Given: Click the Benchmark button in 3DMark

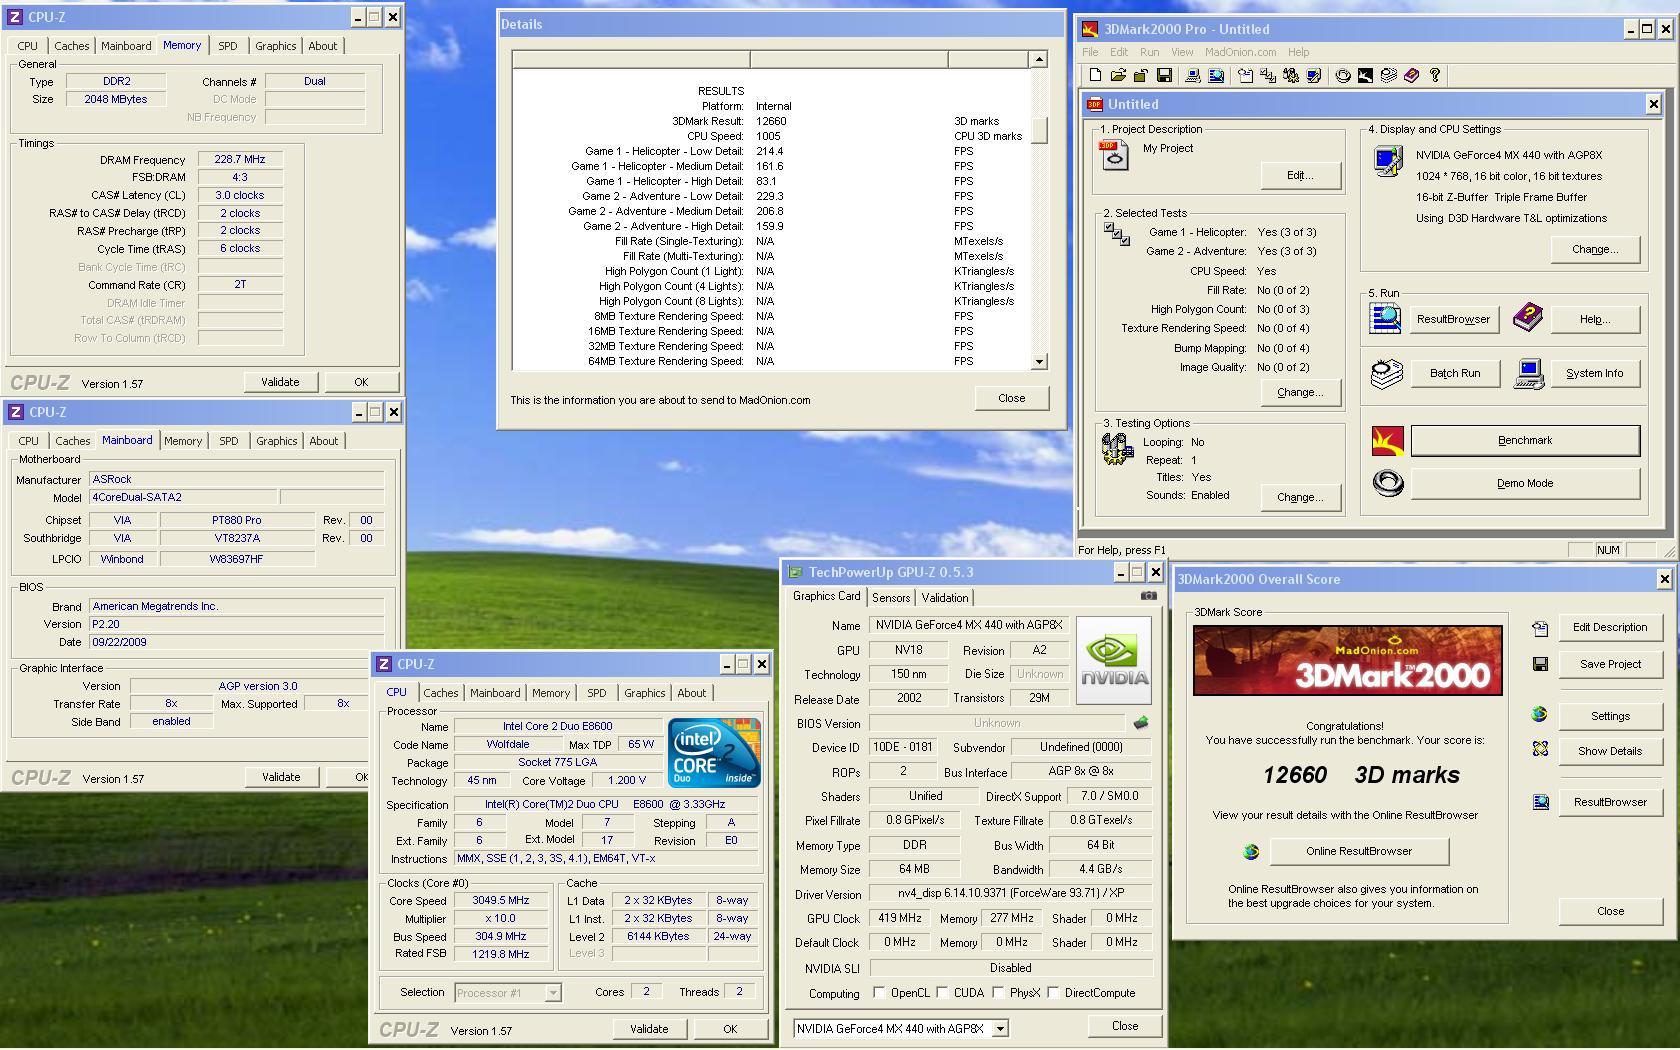Looking at the screenshot, I should (x=1525, y=440).
